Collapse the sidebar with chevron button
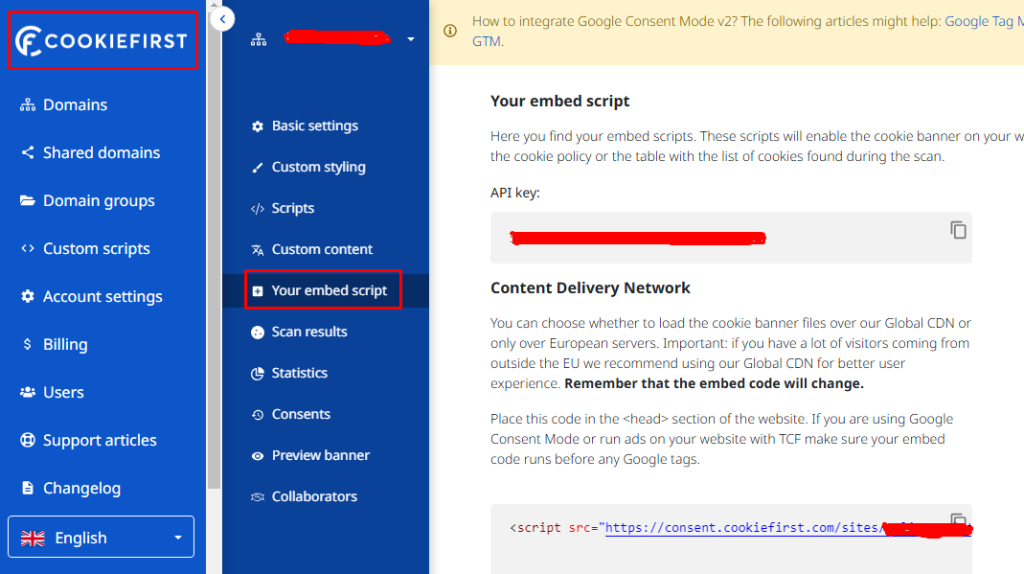 [x=224, y=18]
